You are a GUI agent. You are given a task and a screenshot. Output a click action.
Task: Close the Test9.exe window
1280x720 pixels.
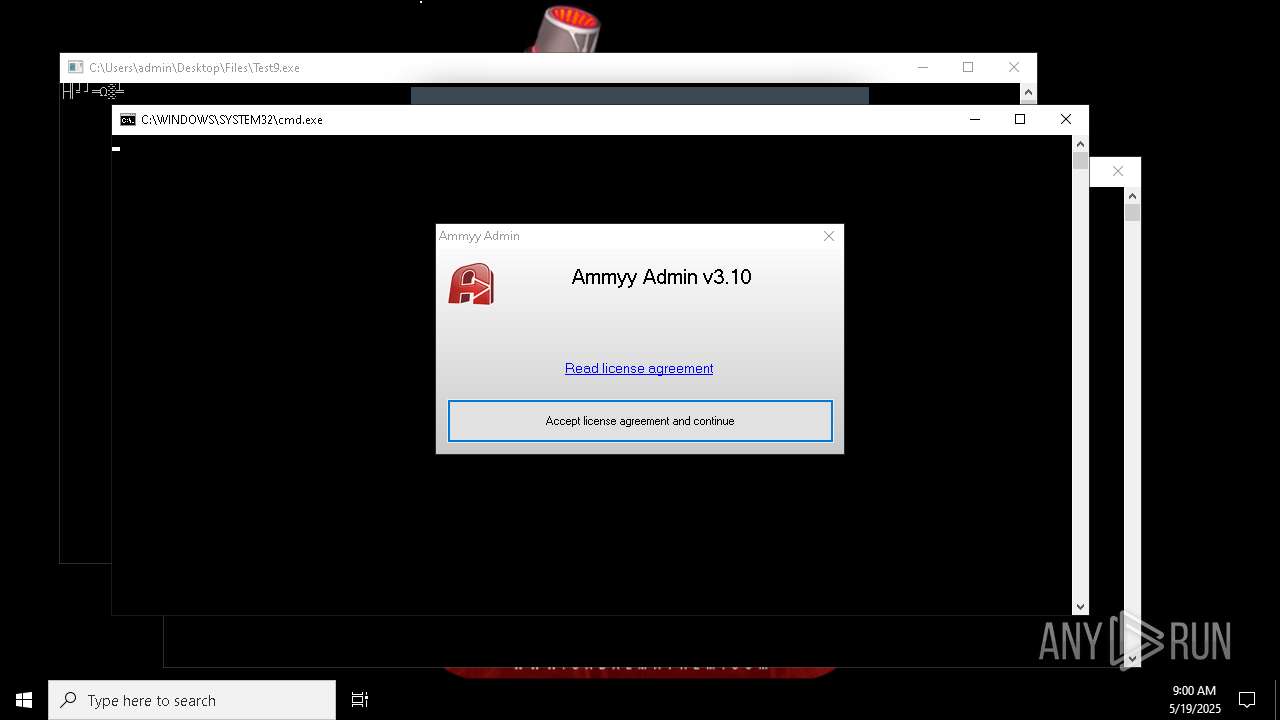[1014, 67]
